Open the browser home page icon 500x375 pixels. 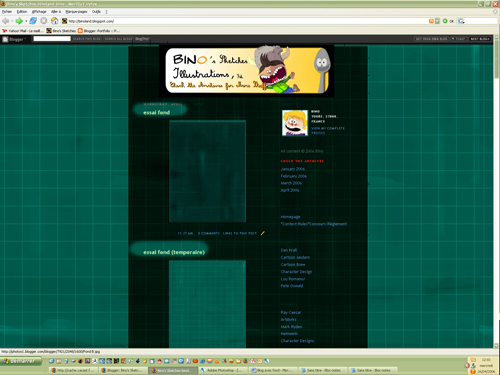coord(54,21)
